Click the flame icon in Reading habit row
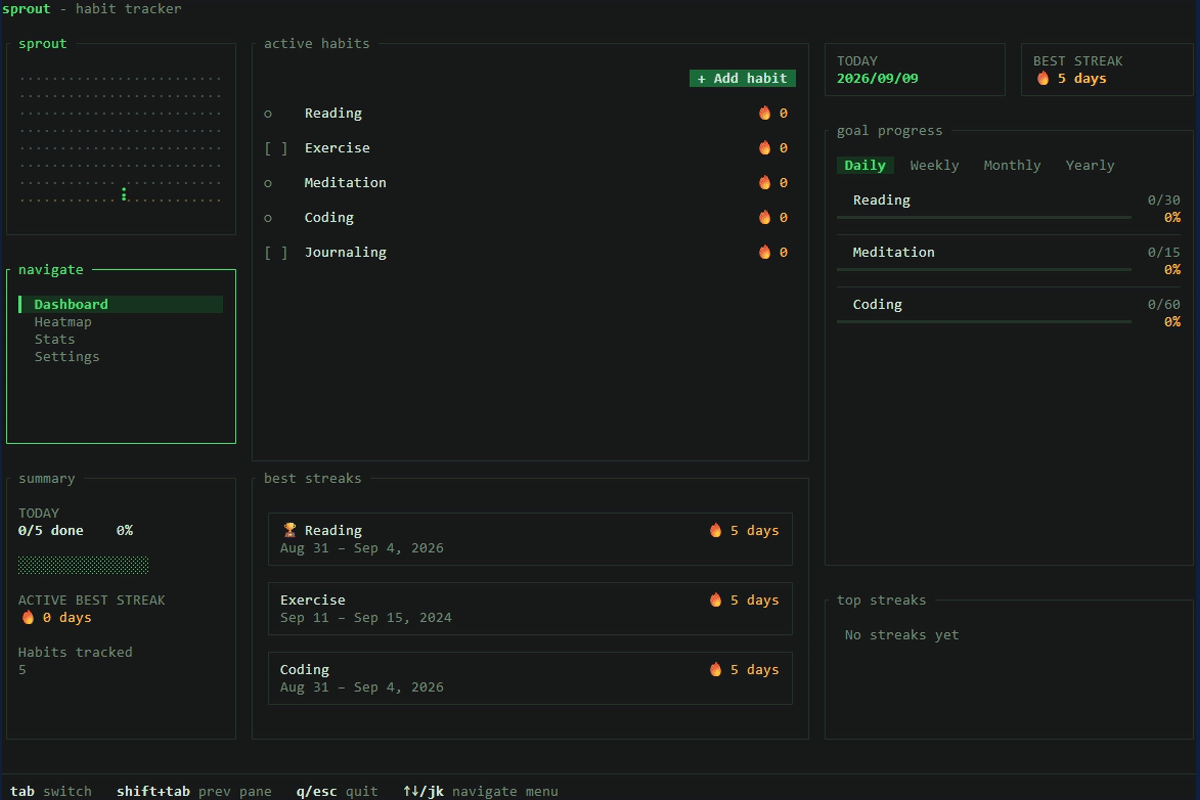The height and width of the screenshot is (800, 1200). pos(765,113)
